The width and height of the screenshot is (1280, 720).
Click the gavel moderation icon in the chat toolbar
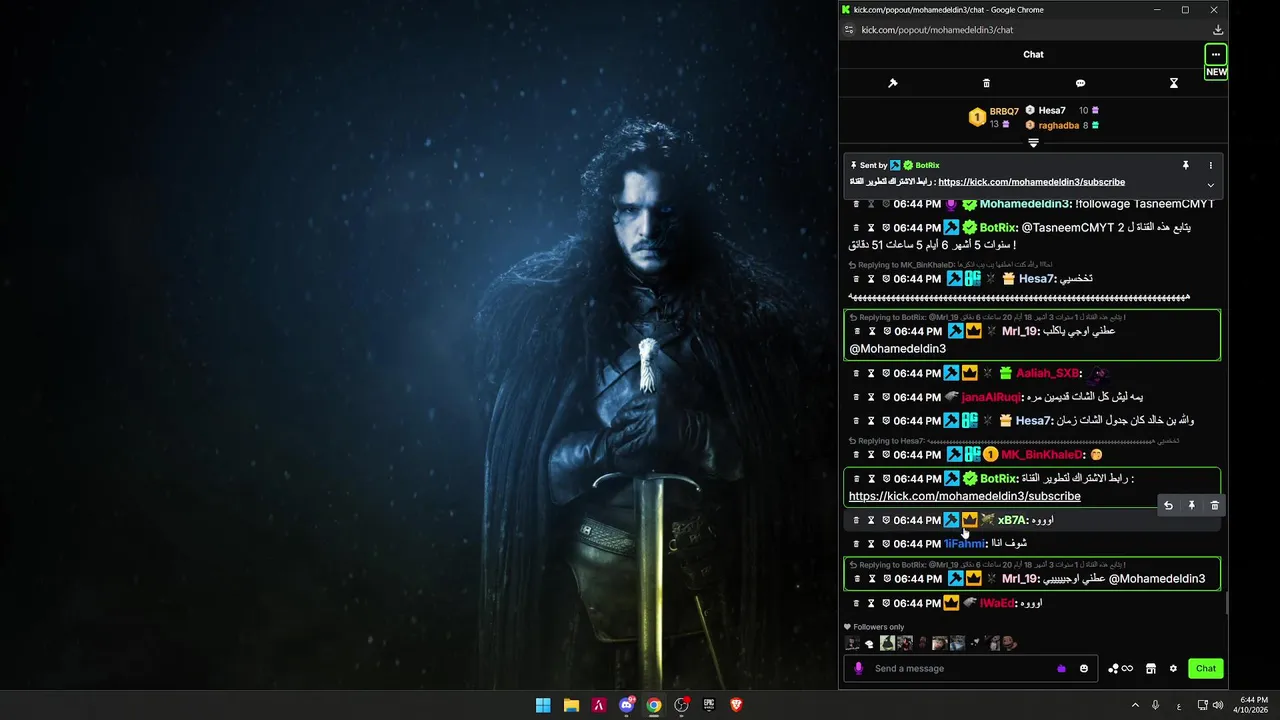pos(893,83)
